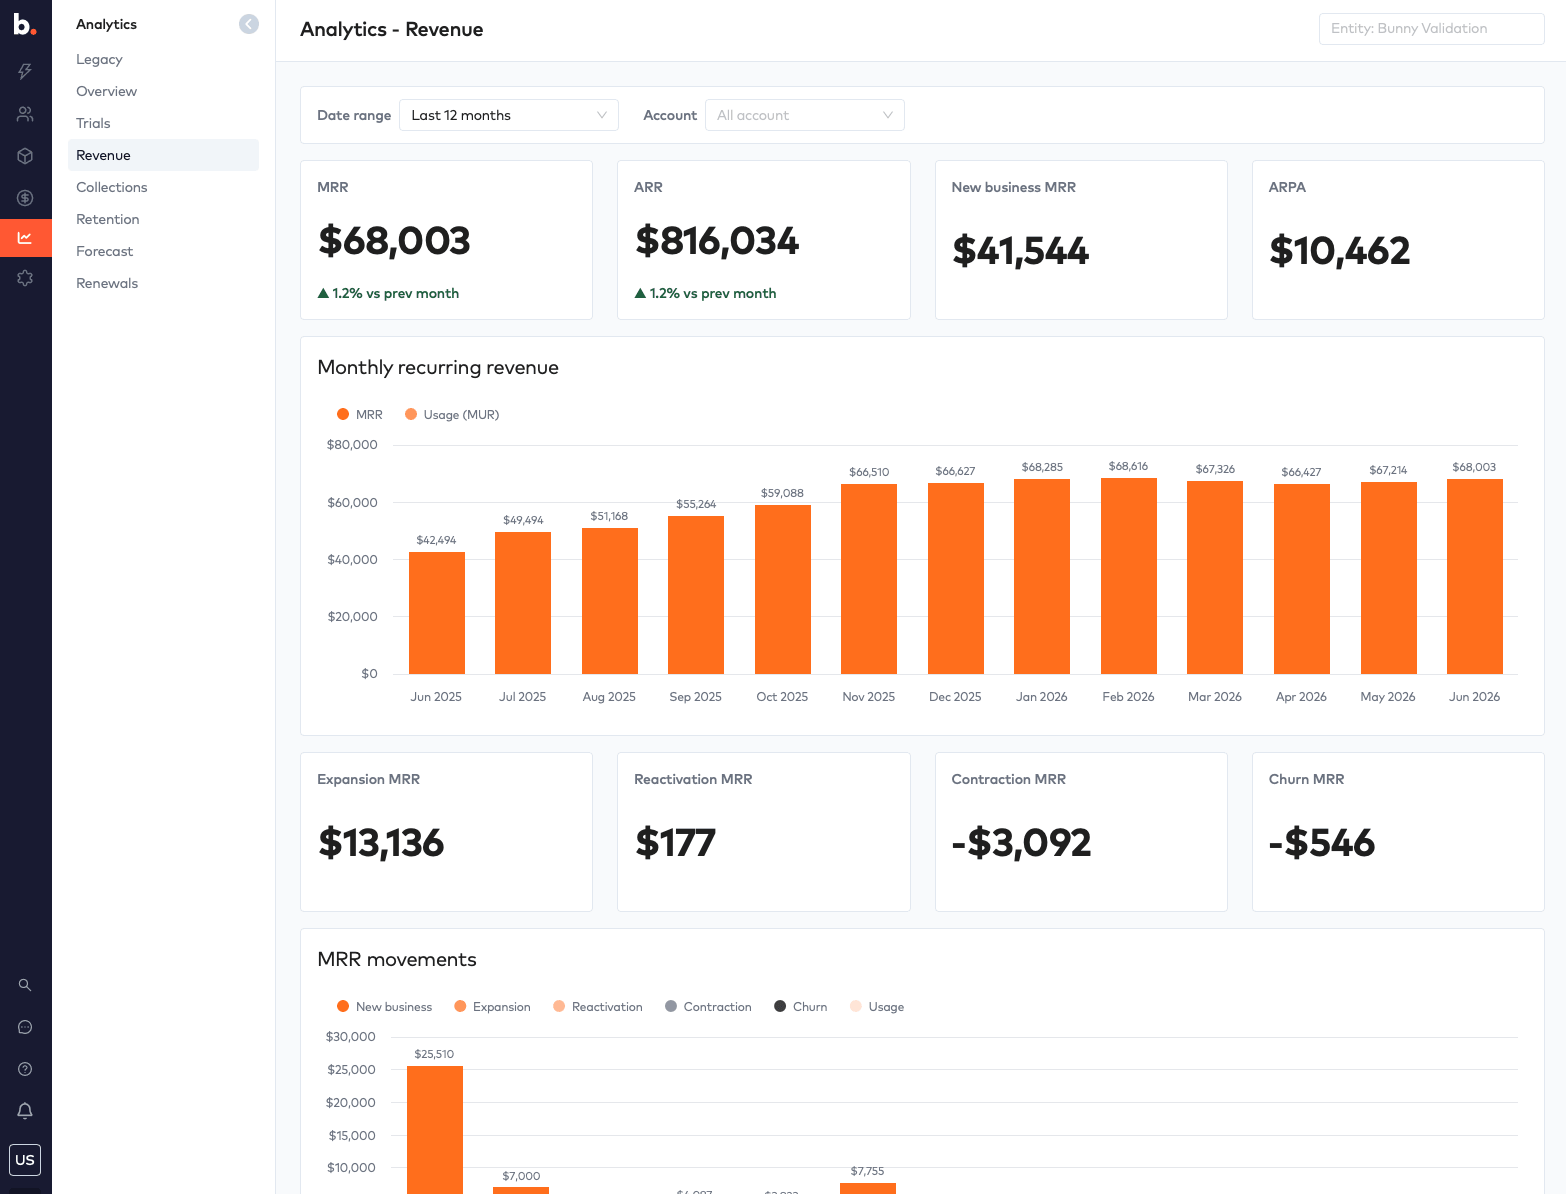Open the Overview page
Screen dimensions: 1566x1194
click(x=106, y=91)
